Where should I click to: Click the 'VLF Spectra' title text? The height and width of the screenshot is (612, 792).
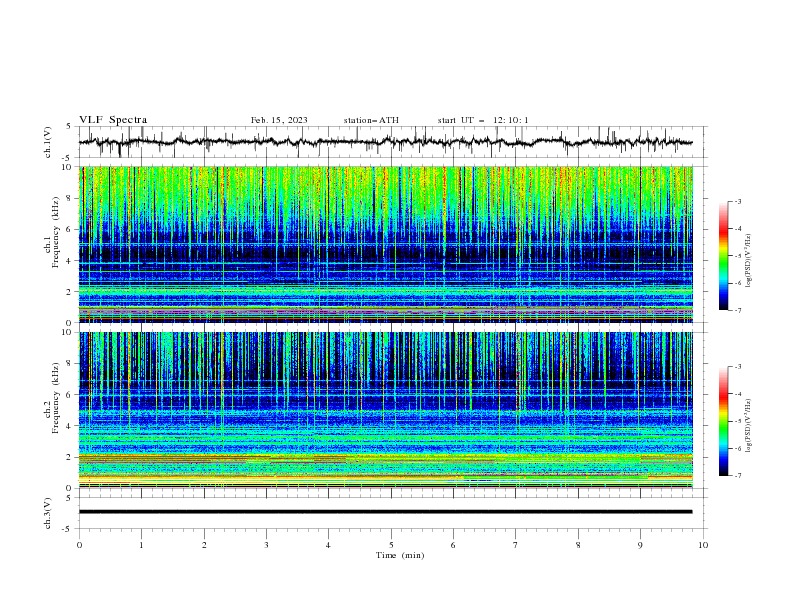pos(113,120)
